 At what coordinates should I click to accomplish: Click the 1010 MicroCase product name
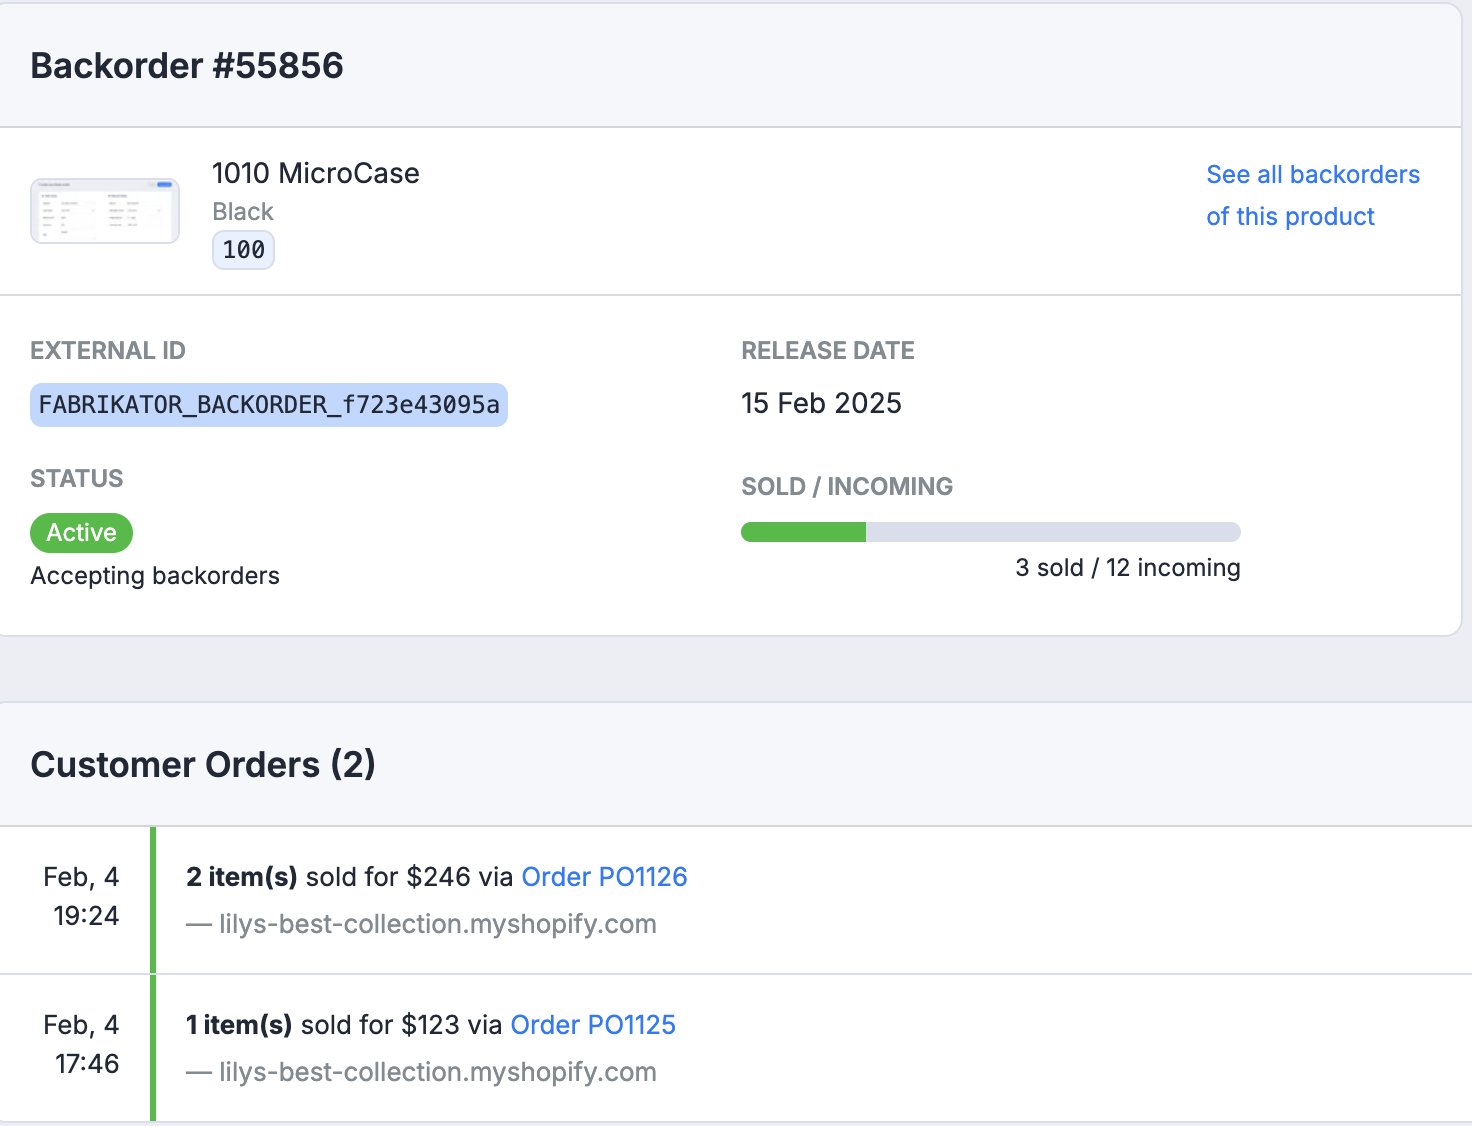point(316,173)
